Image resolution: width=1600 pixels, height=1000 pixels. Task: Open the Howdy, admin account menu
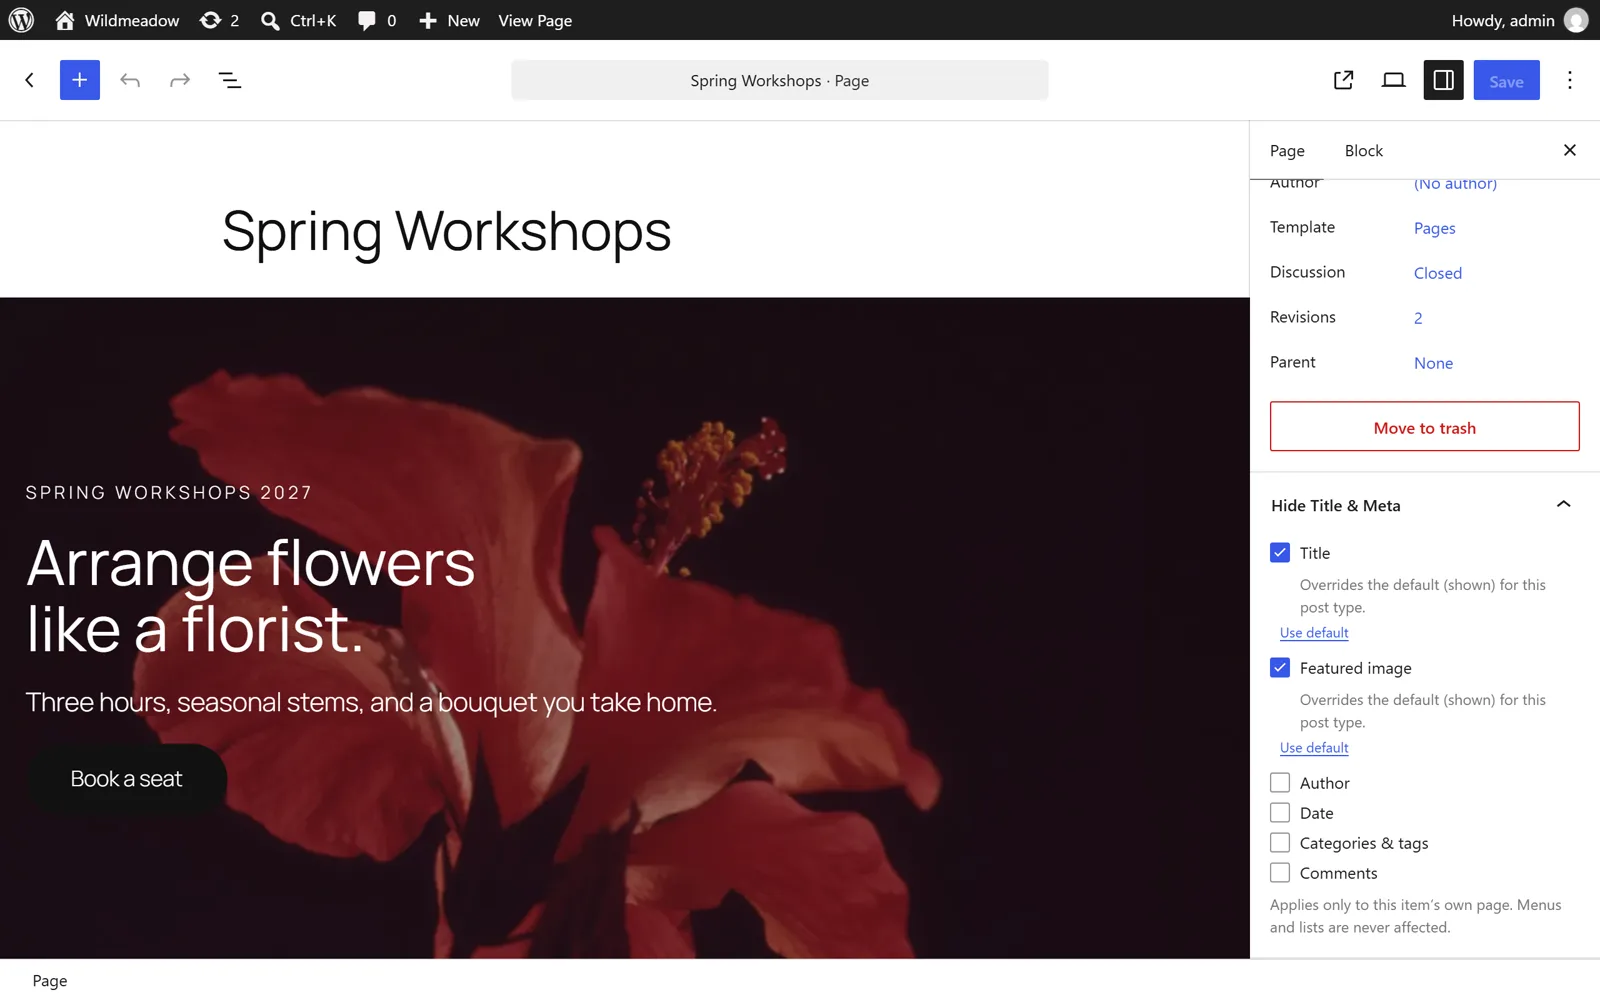[1519, 20]
